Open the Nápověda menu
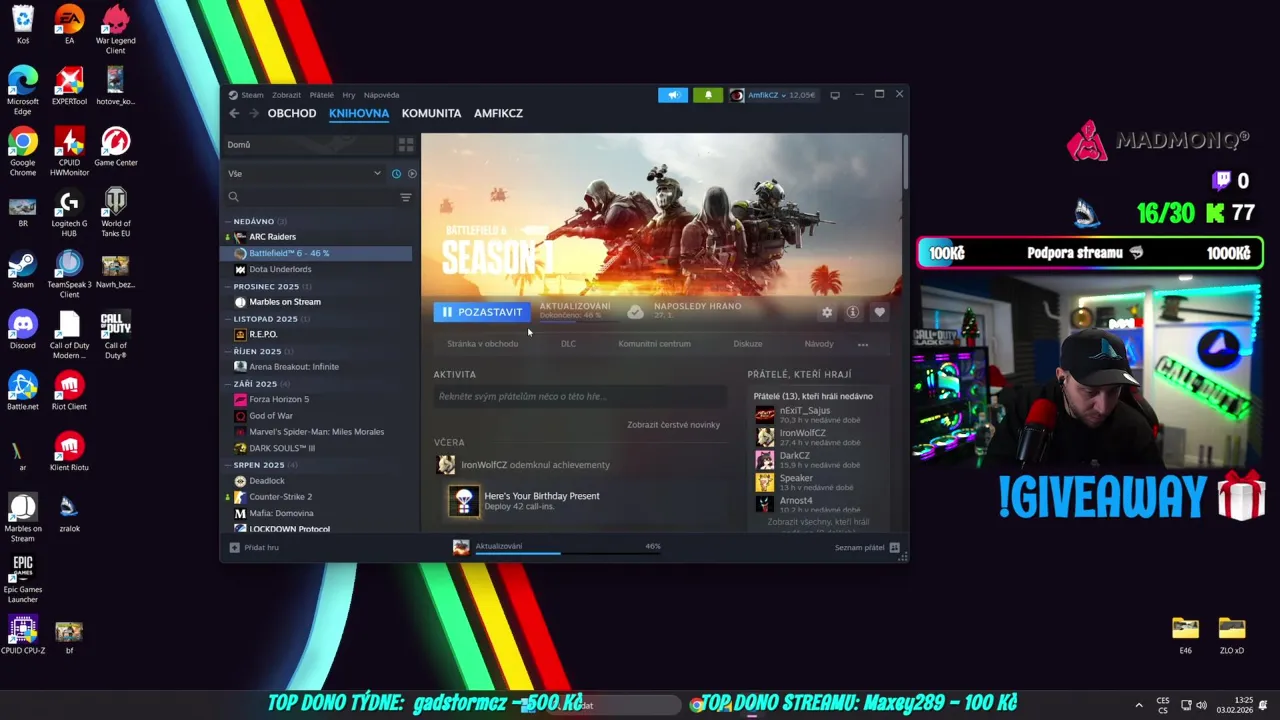The width and height of the screenshot is (1280, 720). (381, 95)
